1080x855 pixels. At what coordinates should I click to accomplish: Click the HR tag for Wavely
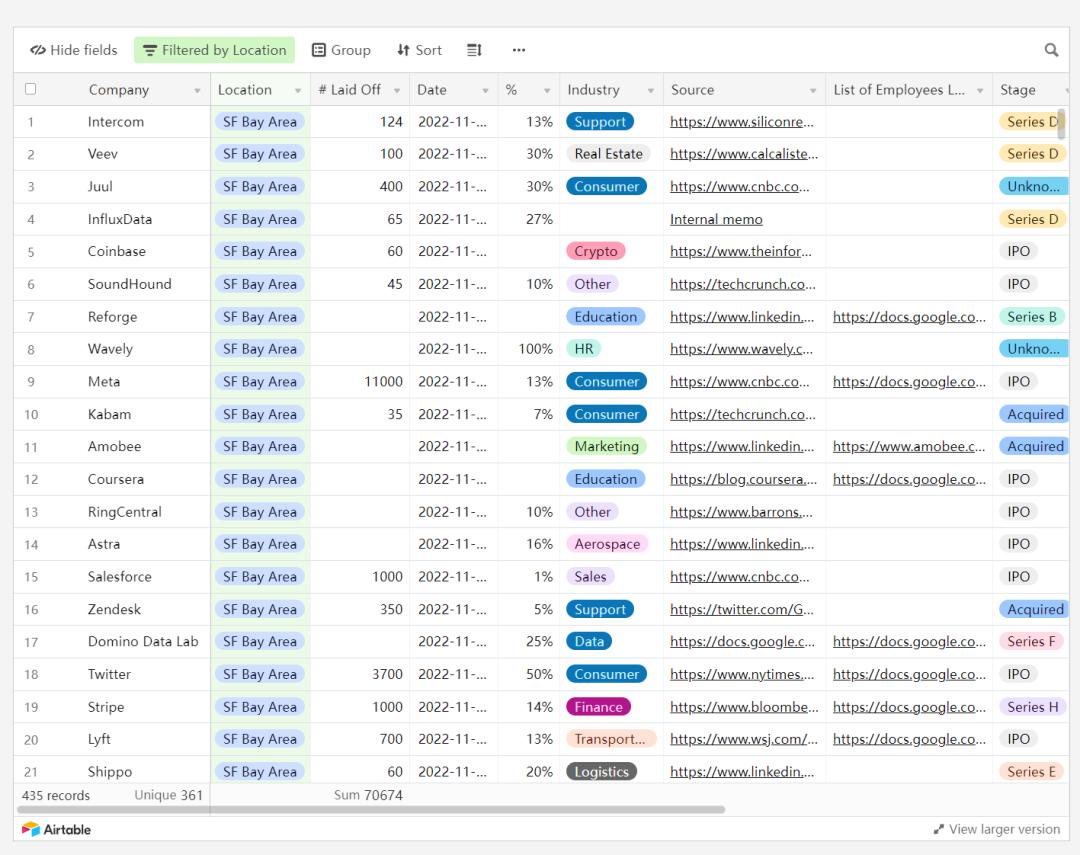(x=583, y=349)
